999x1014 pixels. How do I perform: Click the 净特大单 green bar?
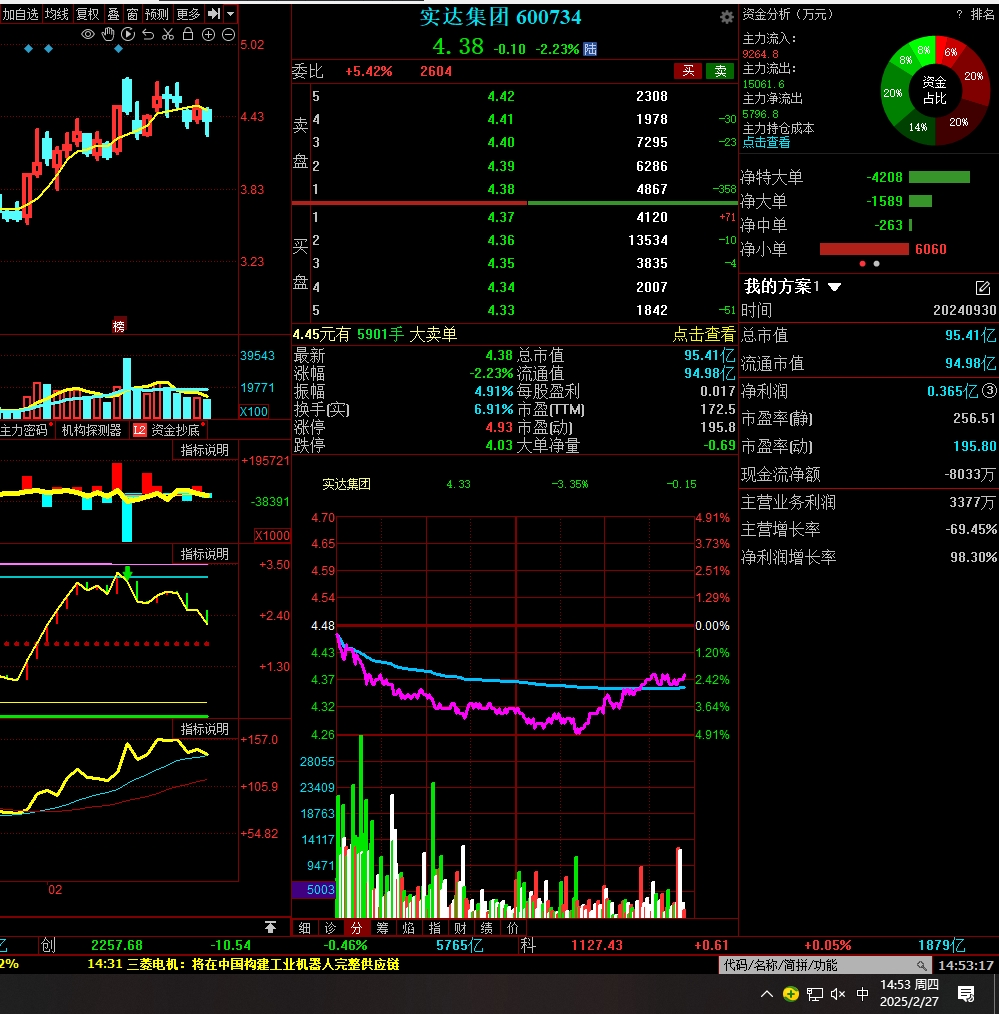point(939,177)
